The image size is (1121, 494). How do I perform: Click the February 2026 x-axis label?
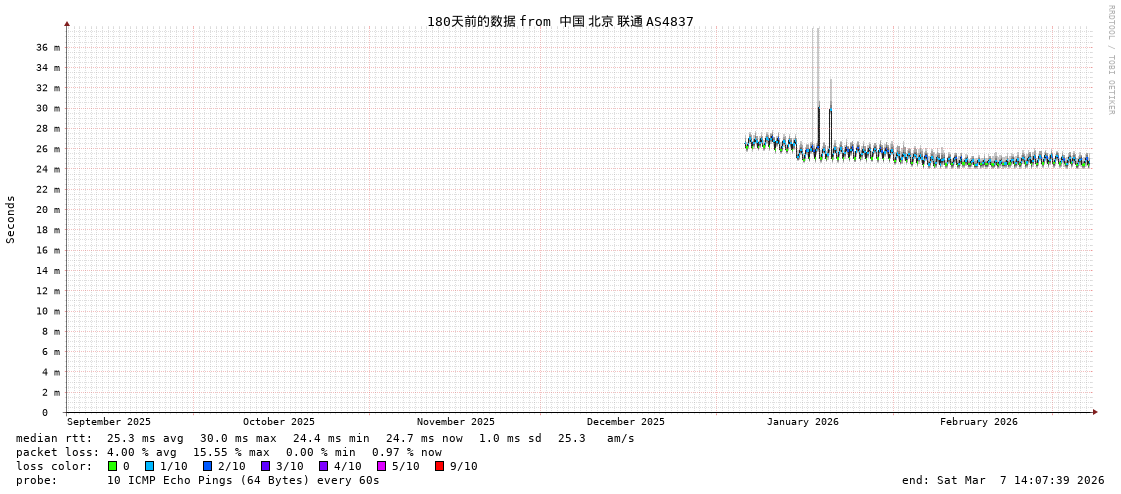coord(978,422)
